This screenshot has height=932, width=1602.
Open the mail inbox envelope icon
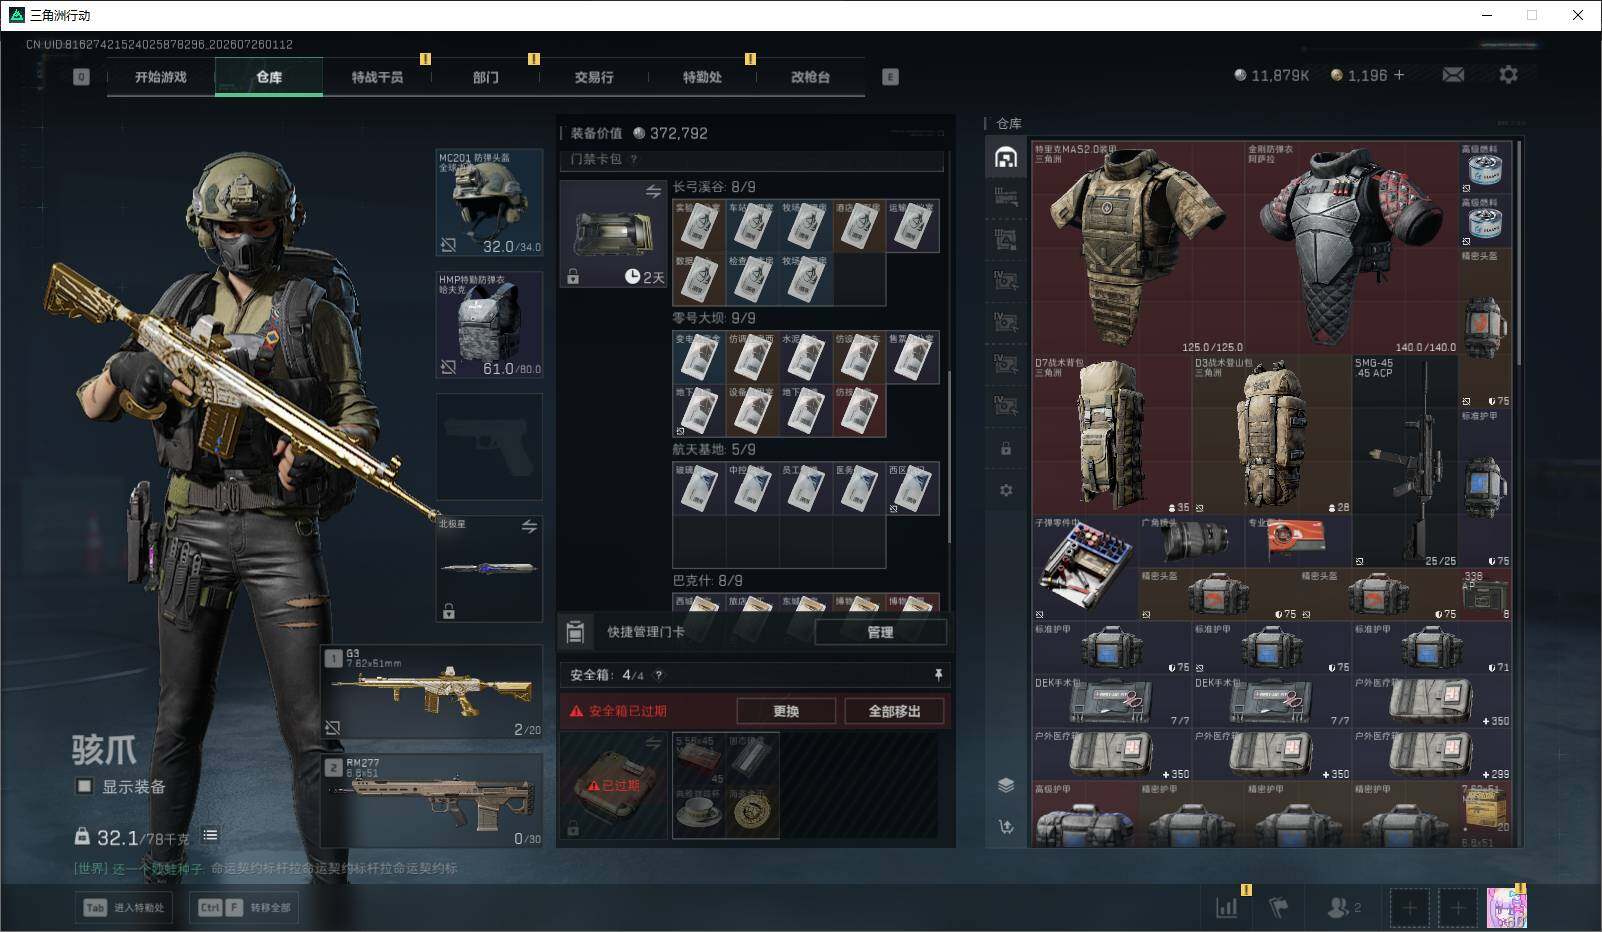pyautogui.click(x=1453, y=75)
